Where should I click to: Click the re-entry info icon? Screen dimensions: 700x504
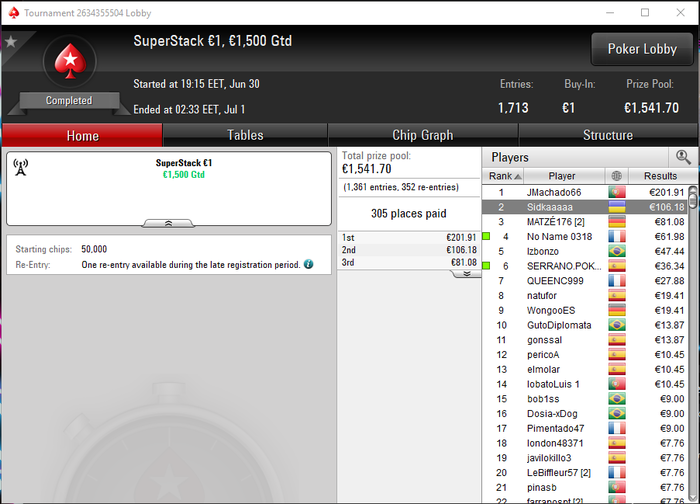pos(308,264)
